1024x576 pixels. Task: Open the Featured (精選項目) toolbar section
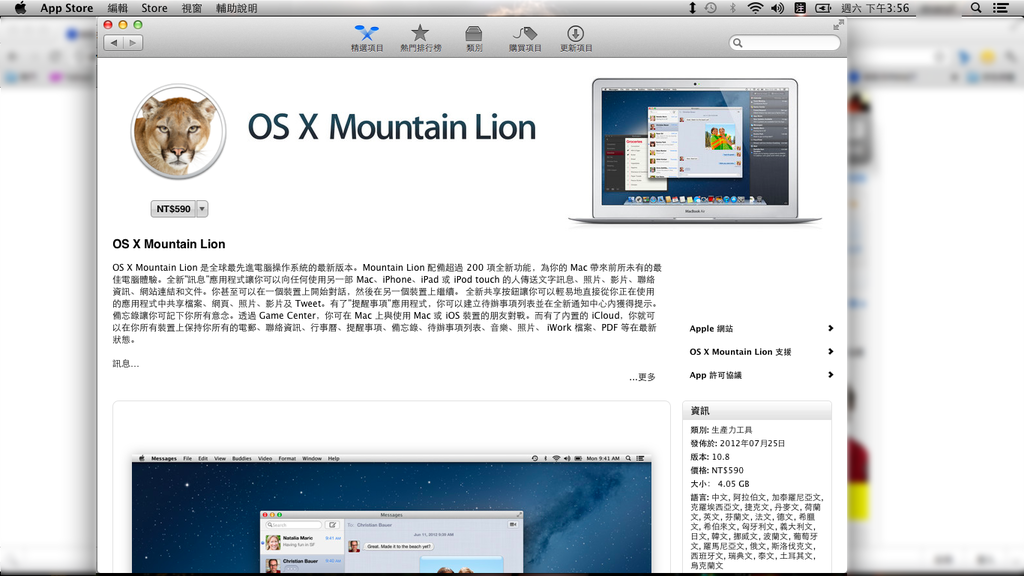coord(366,39)
